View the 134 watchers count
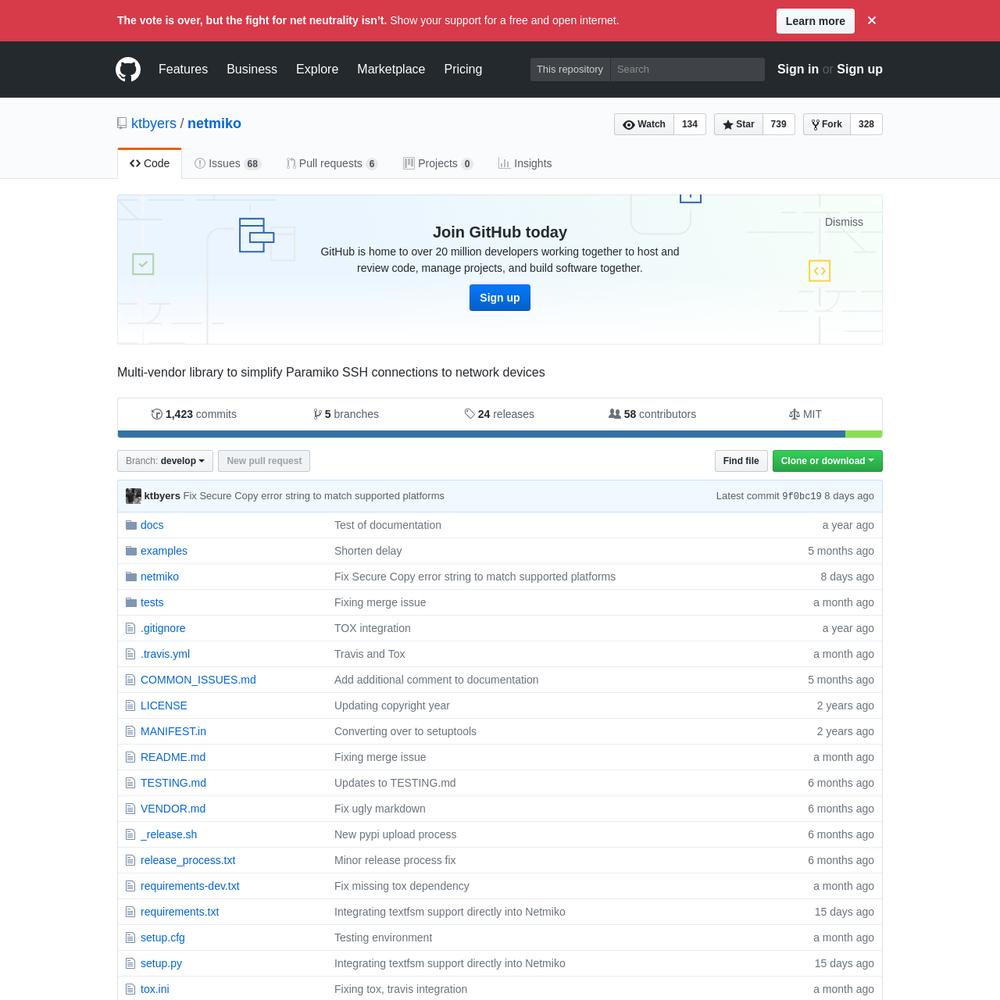Screen dimensions: 1000x1000 [690, 124]
